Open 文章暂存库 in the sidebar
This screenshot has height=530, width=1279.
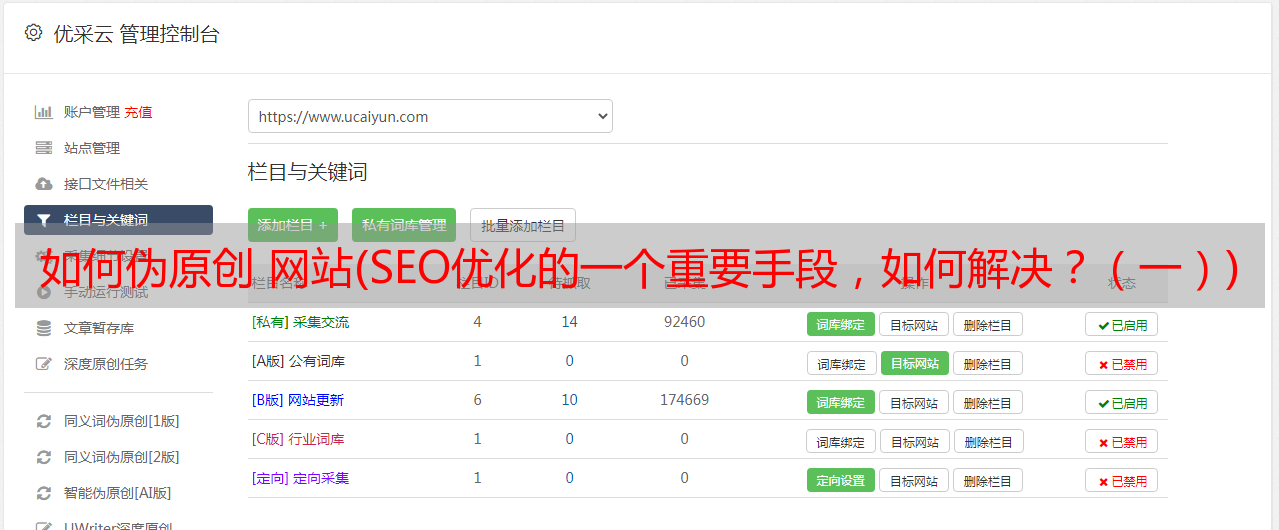pyautogui.click(x=99, y=328)
